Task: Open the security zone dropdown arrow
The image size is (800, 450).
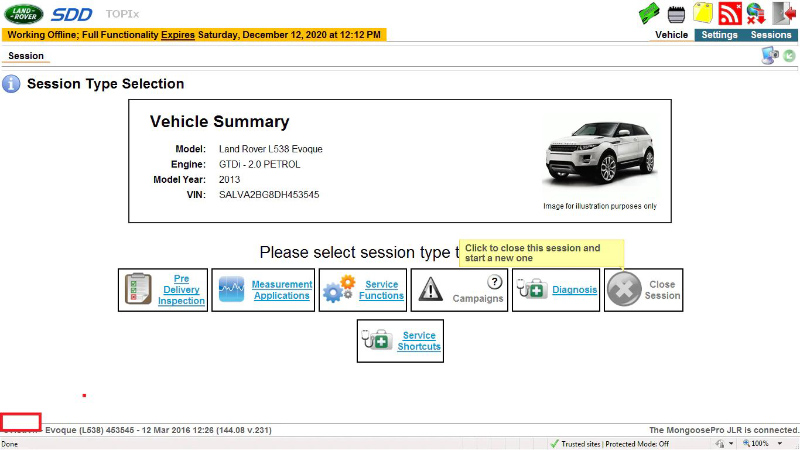Action: coord(731,444)
